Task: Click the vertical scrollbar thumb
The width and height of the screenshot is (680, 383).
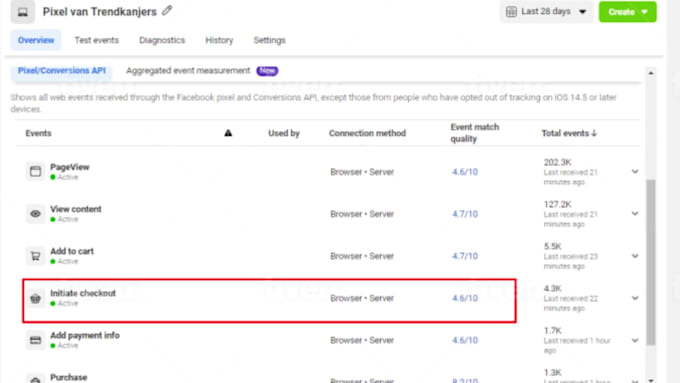Action: (651, 262)
